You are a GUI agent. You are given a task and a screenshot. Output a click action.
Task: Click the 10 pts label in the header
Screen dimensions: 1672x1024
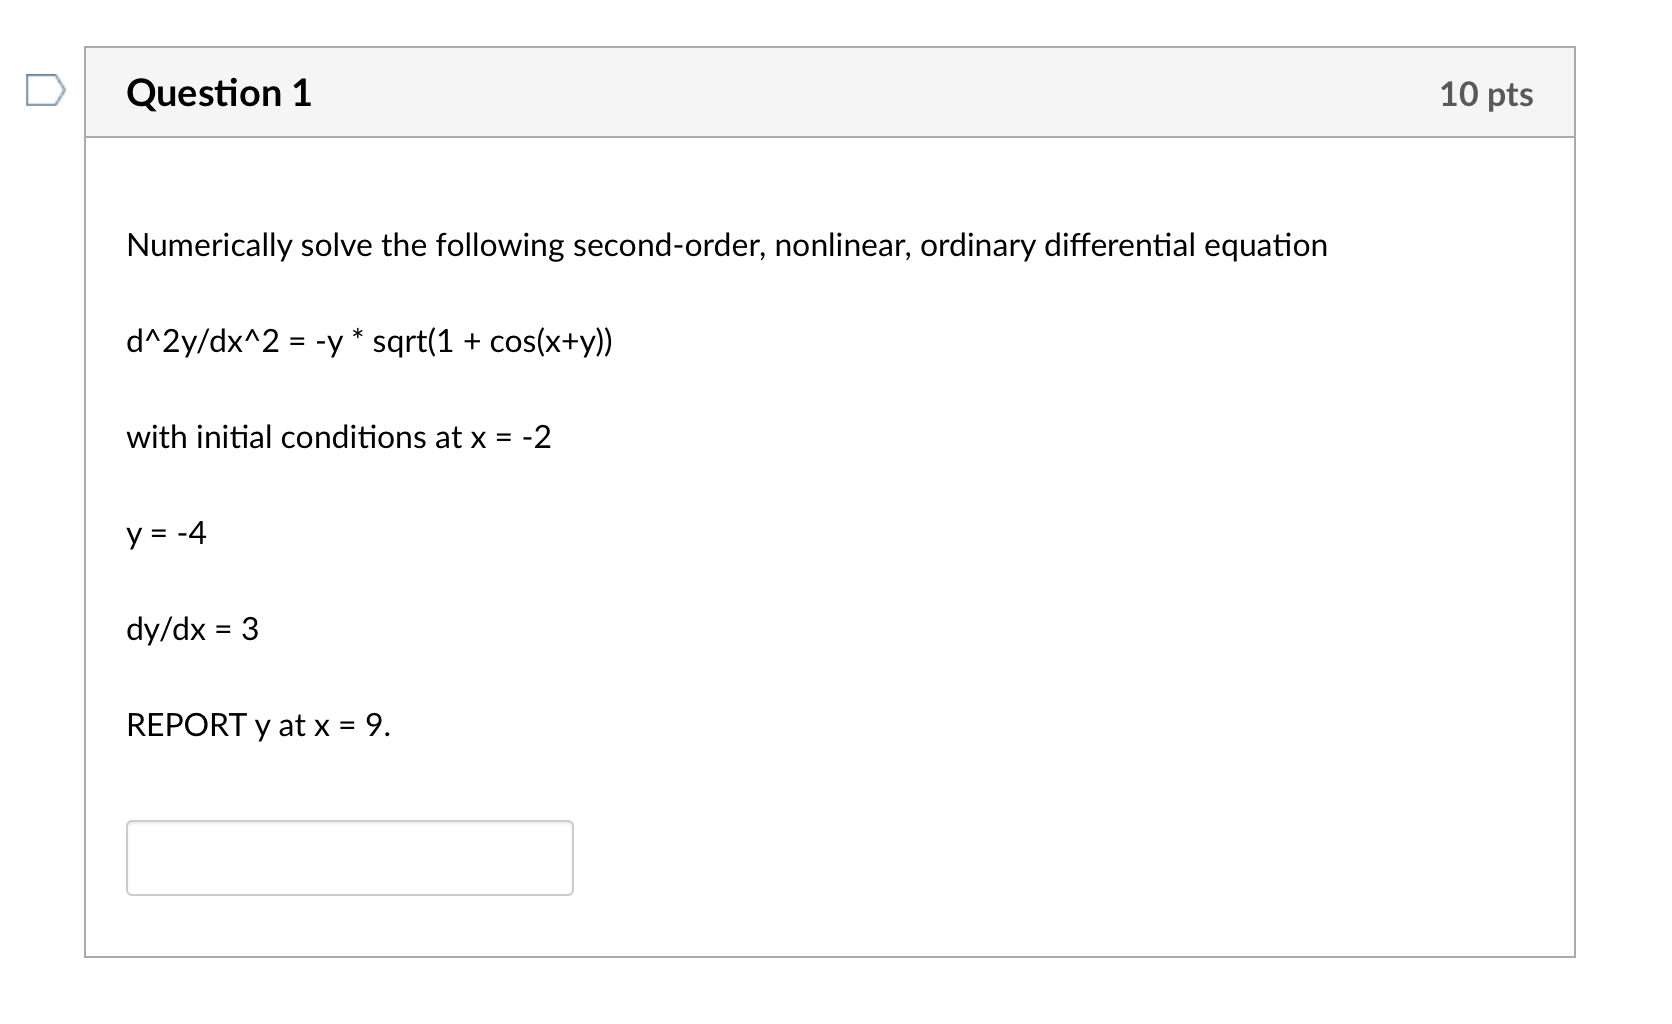pos(1487,92)
